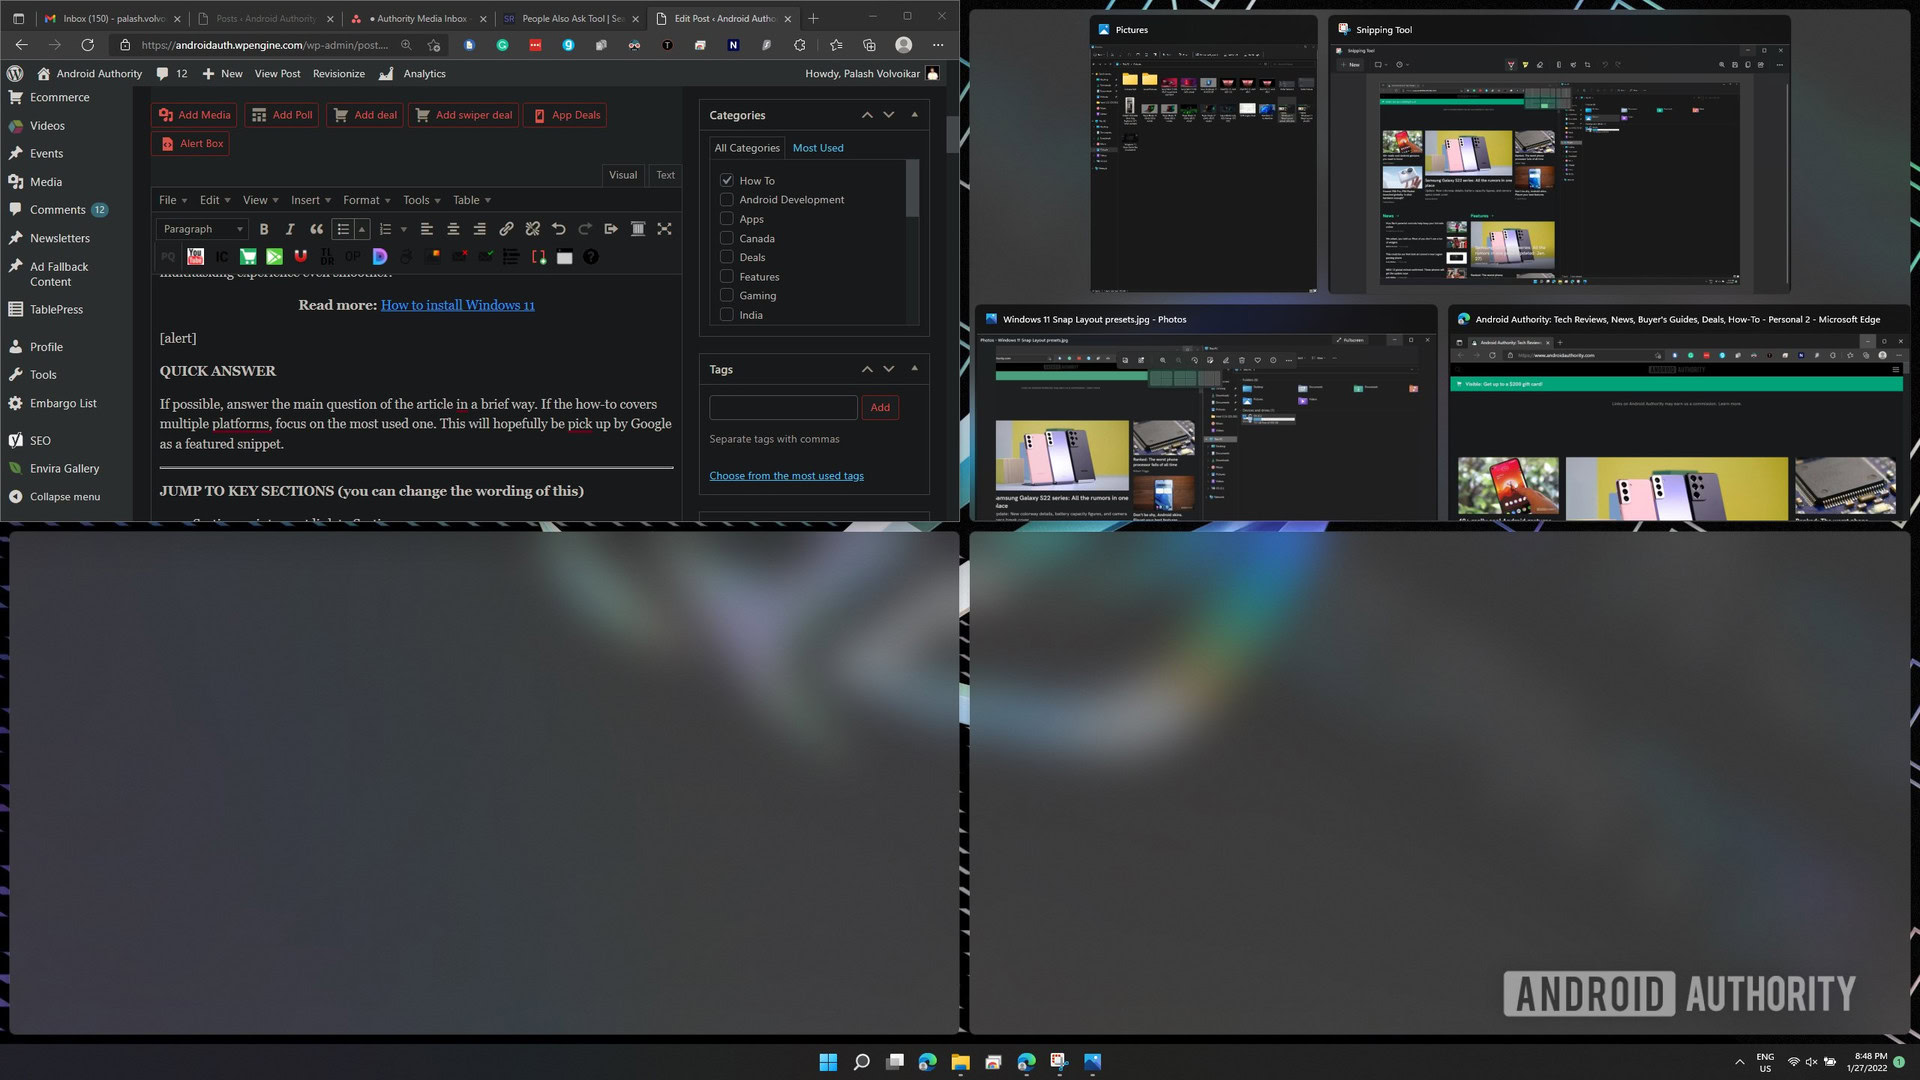Check the Canada category
Screen dimensions: 1920x1080
727,238
